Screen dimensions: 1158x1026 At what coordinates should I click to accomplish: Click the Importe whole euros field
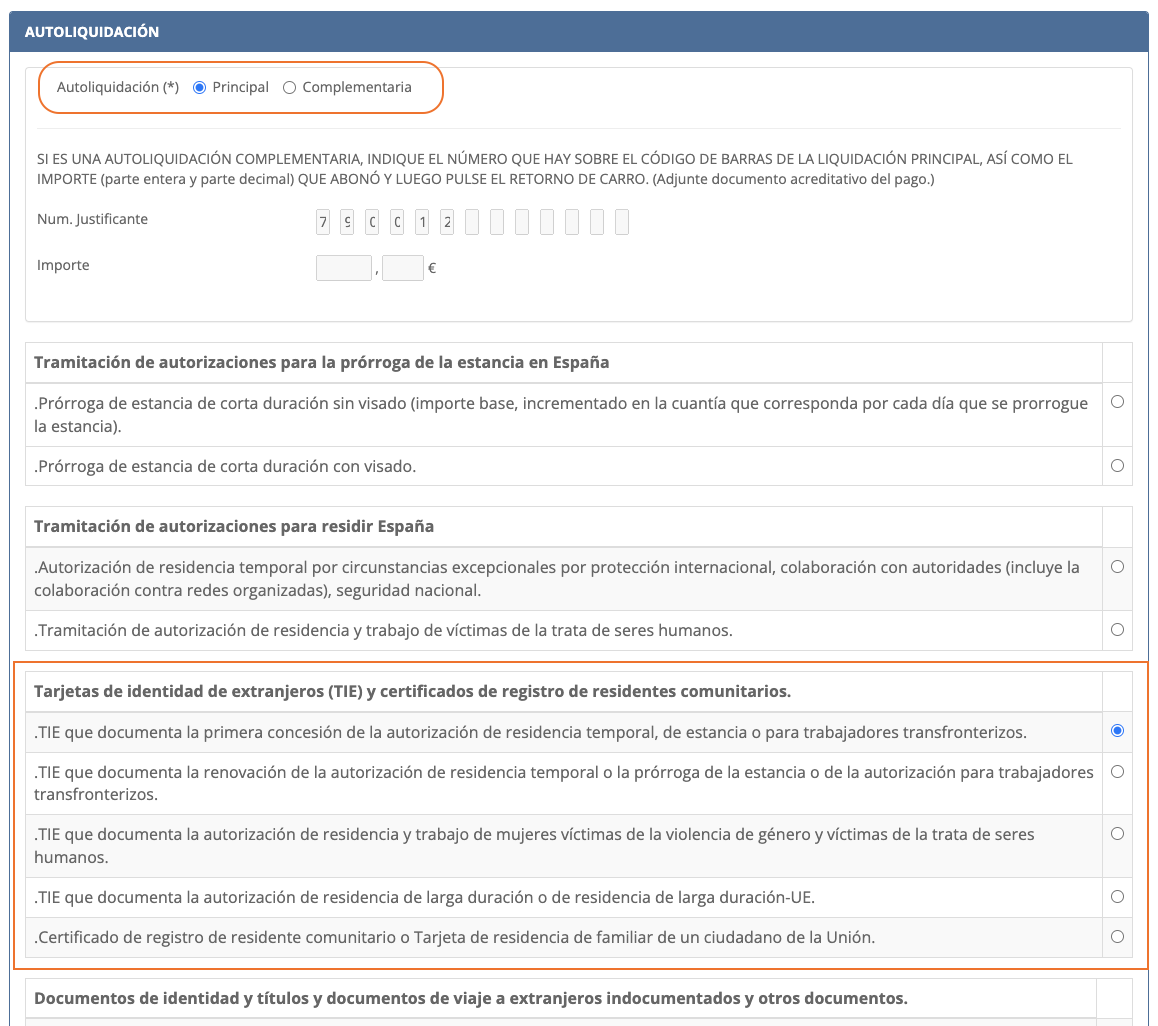343,268
